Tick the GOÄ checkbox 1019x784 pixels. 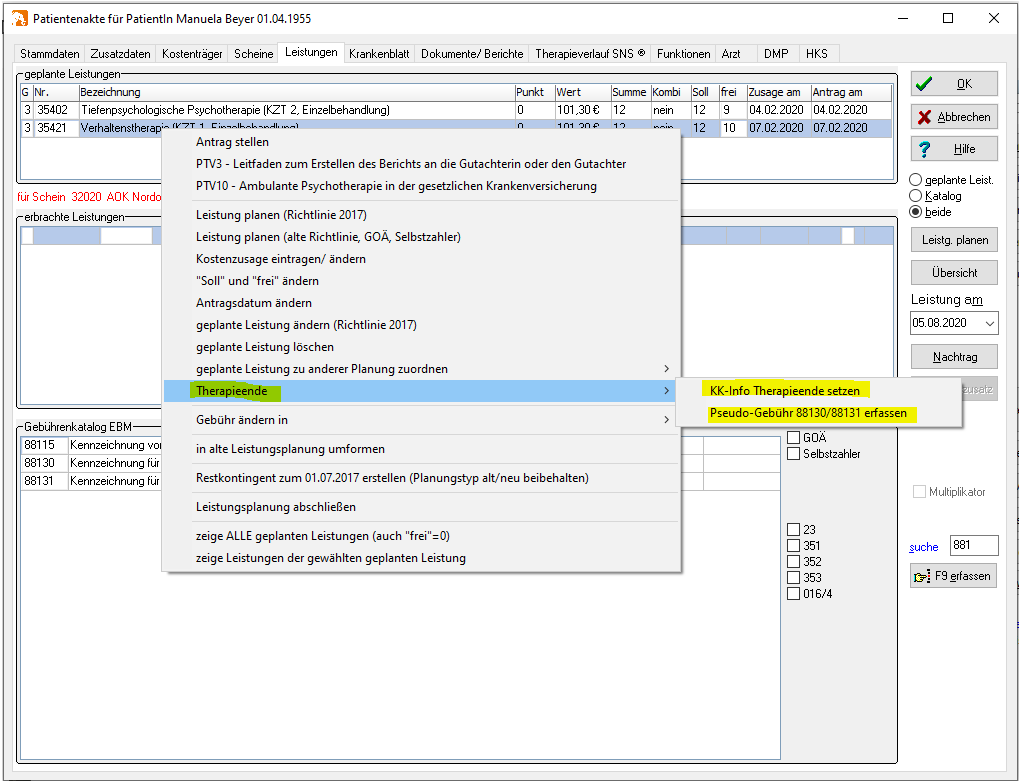pyautogui.click(x=793, y=437)
